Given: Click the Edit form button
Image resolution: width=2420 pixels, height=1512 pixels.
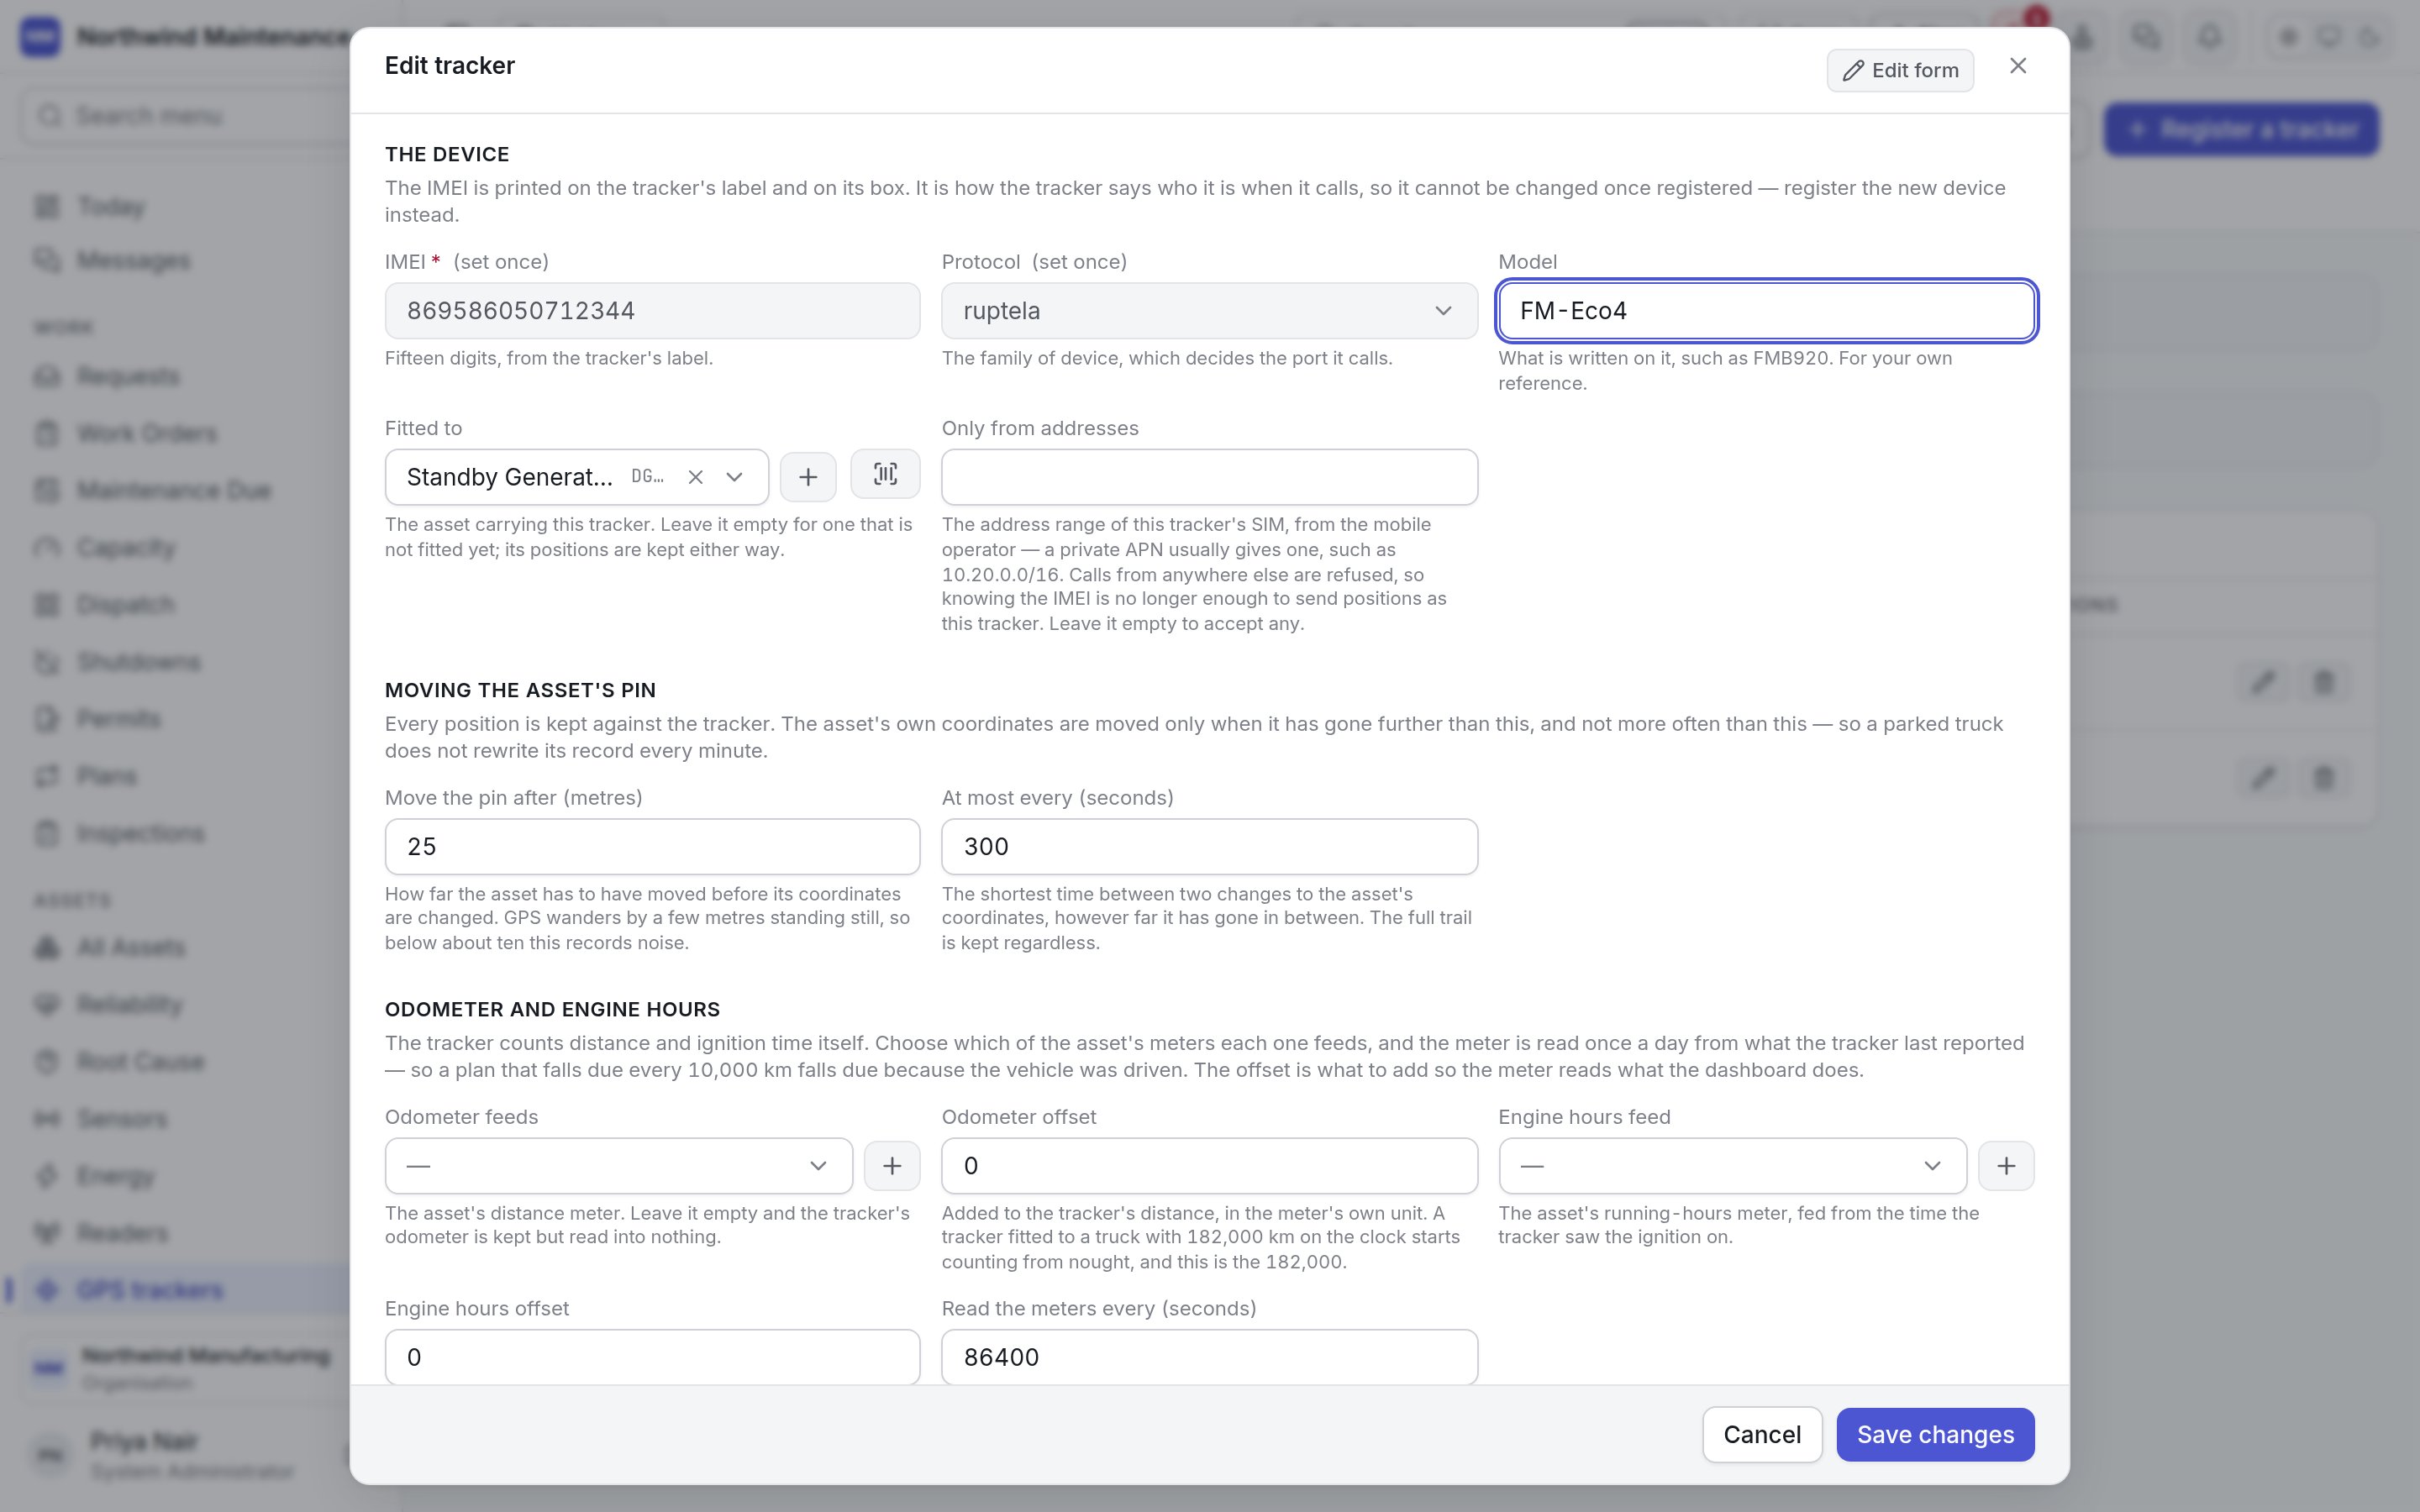Looking at the screenshot, I should pos(1899,70).
